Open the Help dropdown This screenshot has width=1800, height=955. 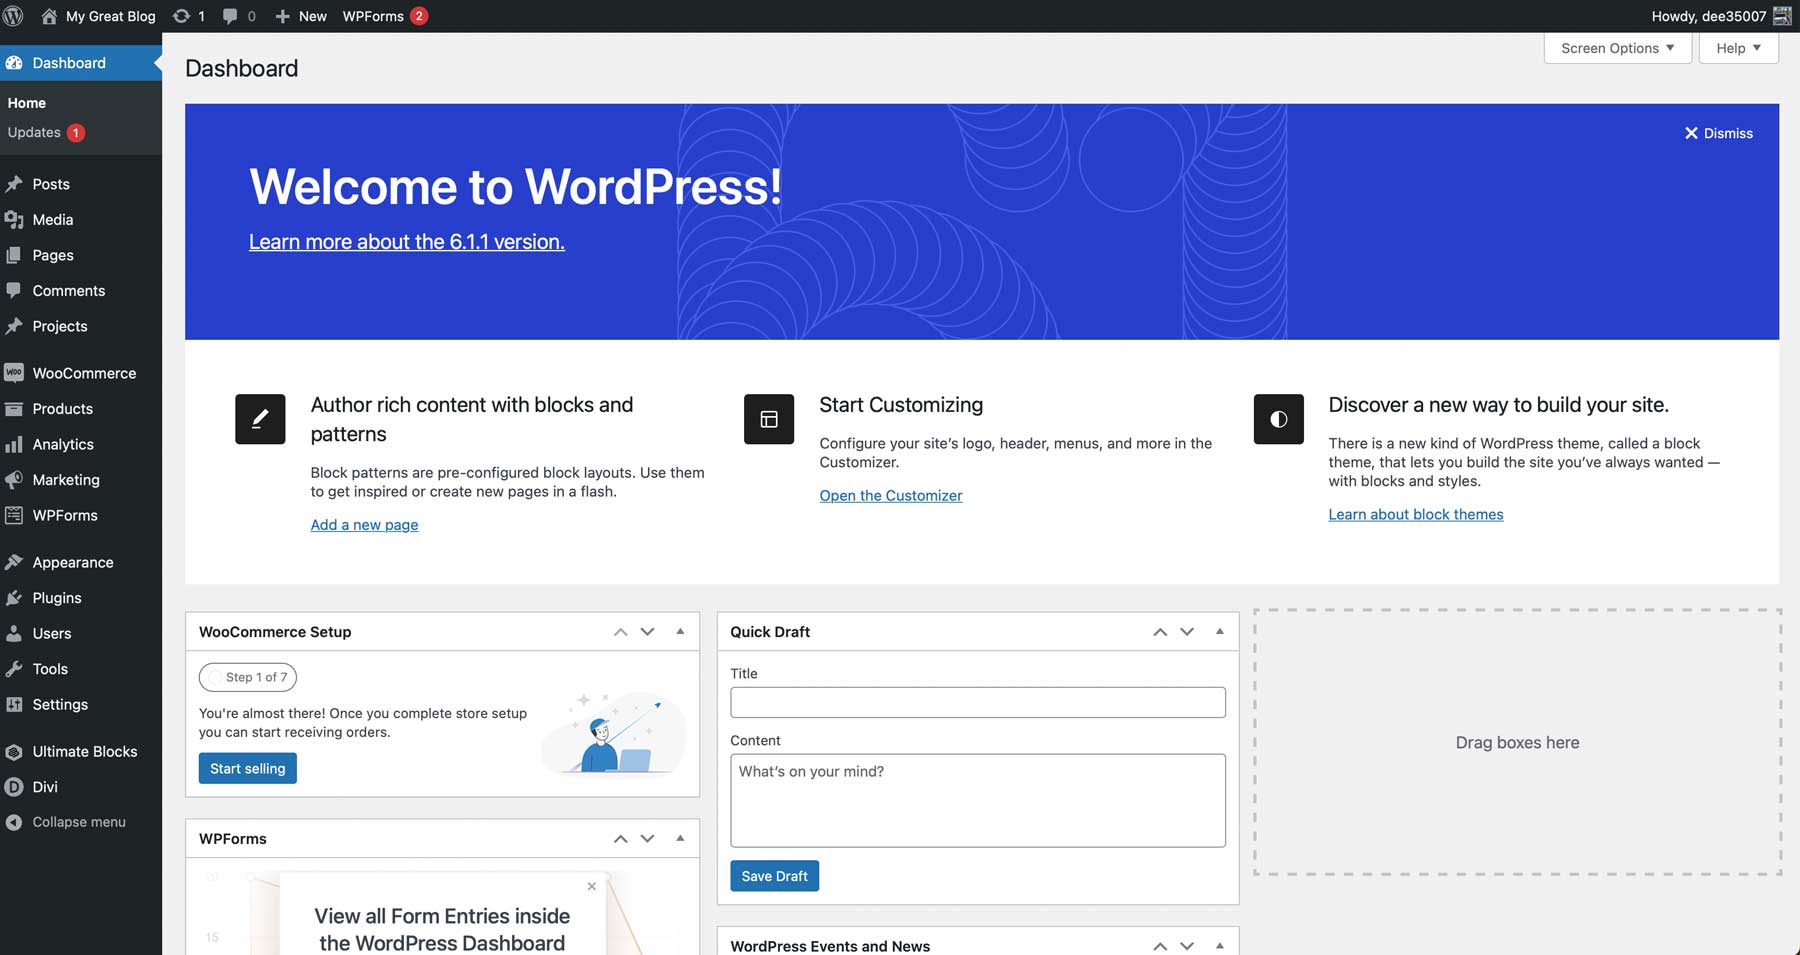pos(1737,48)
